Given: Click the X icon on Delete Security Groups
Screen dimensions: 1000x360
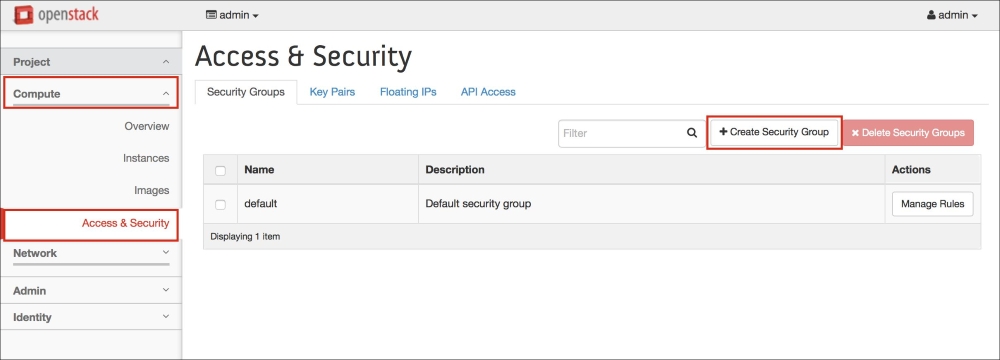Looking at the screenshot, I should [855, 133].
